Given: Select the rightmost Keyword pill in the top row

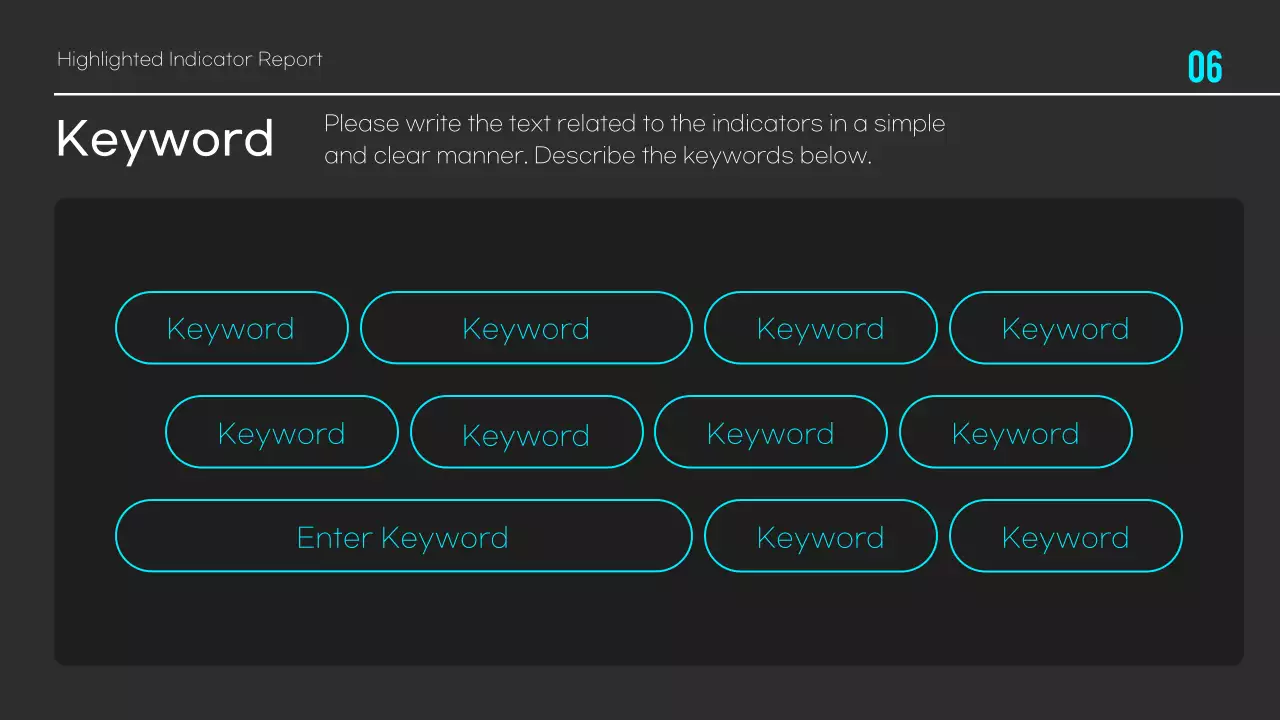Looking at the screenshot, I should pyautogui.click(x=1065, y=328).
